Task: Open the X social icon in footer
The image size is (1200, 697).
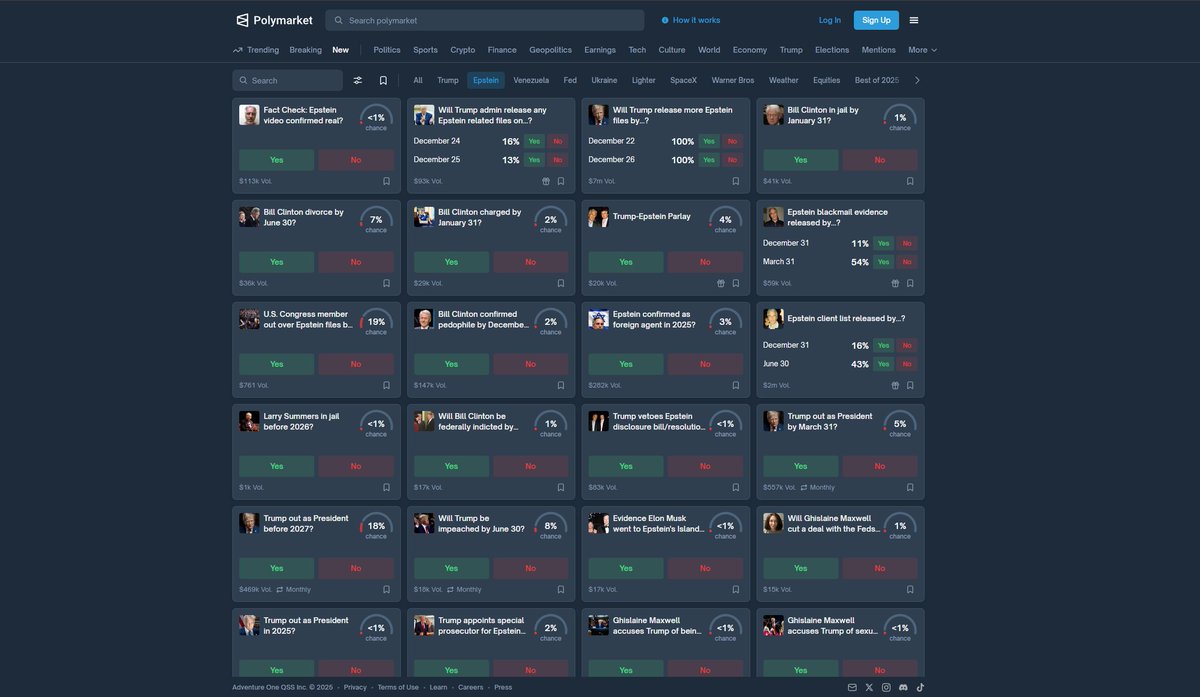Action: pos(869,687)
